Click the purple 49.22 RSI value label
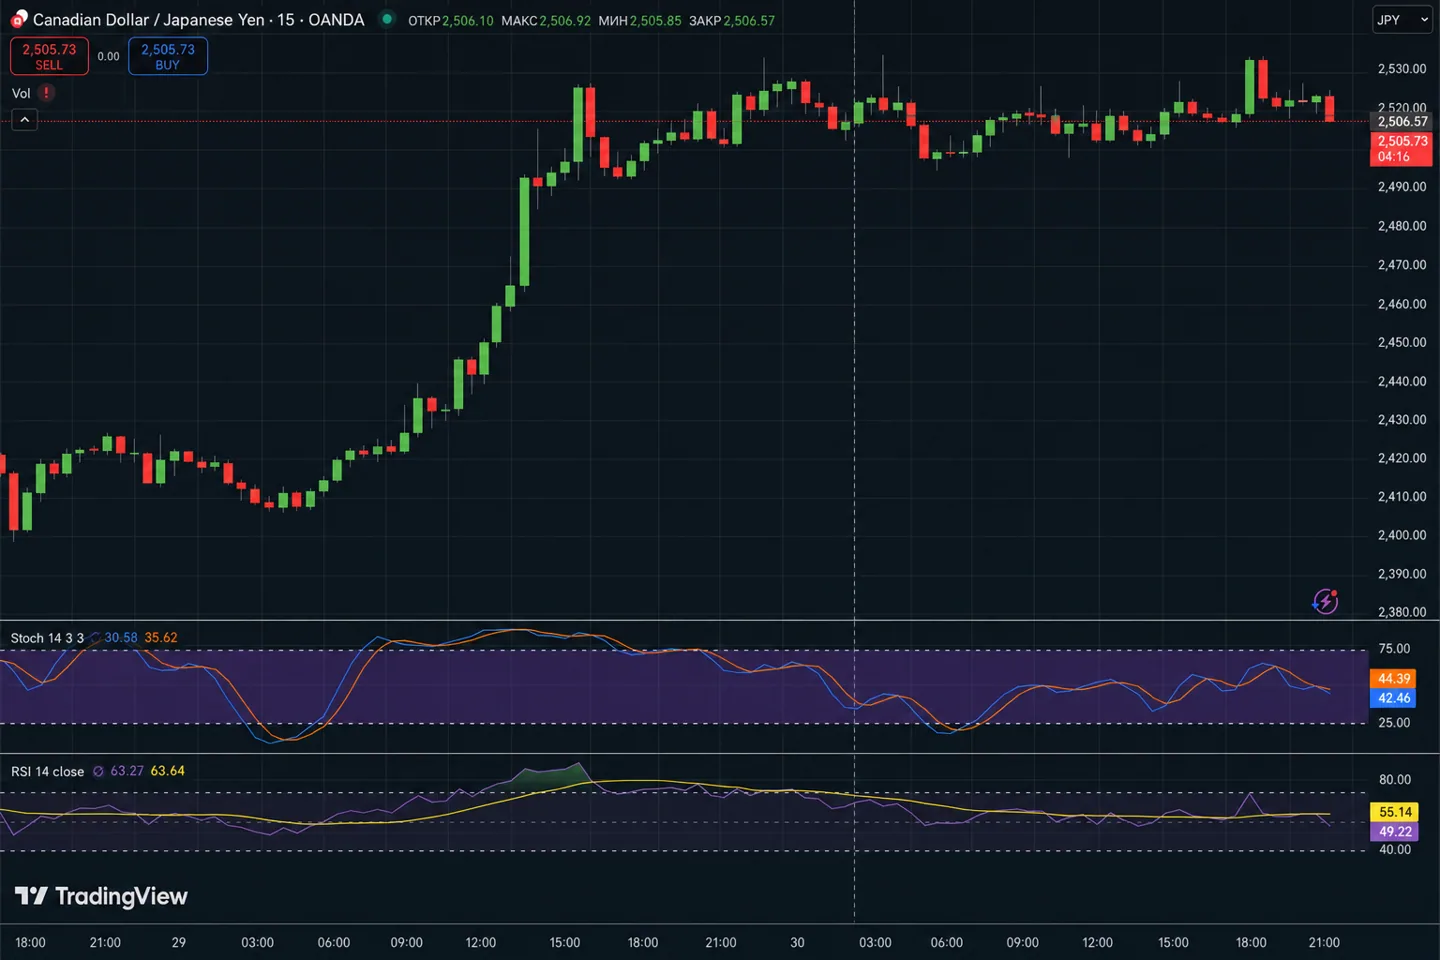Viewport: 1440px width, 960px height. [x=1394, y=831]
